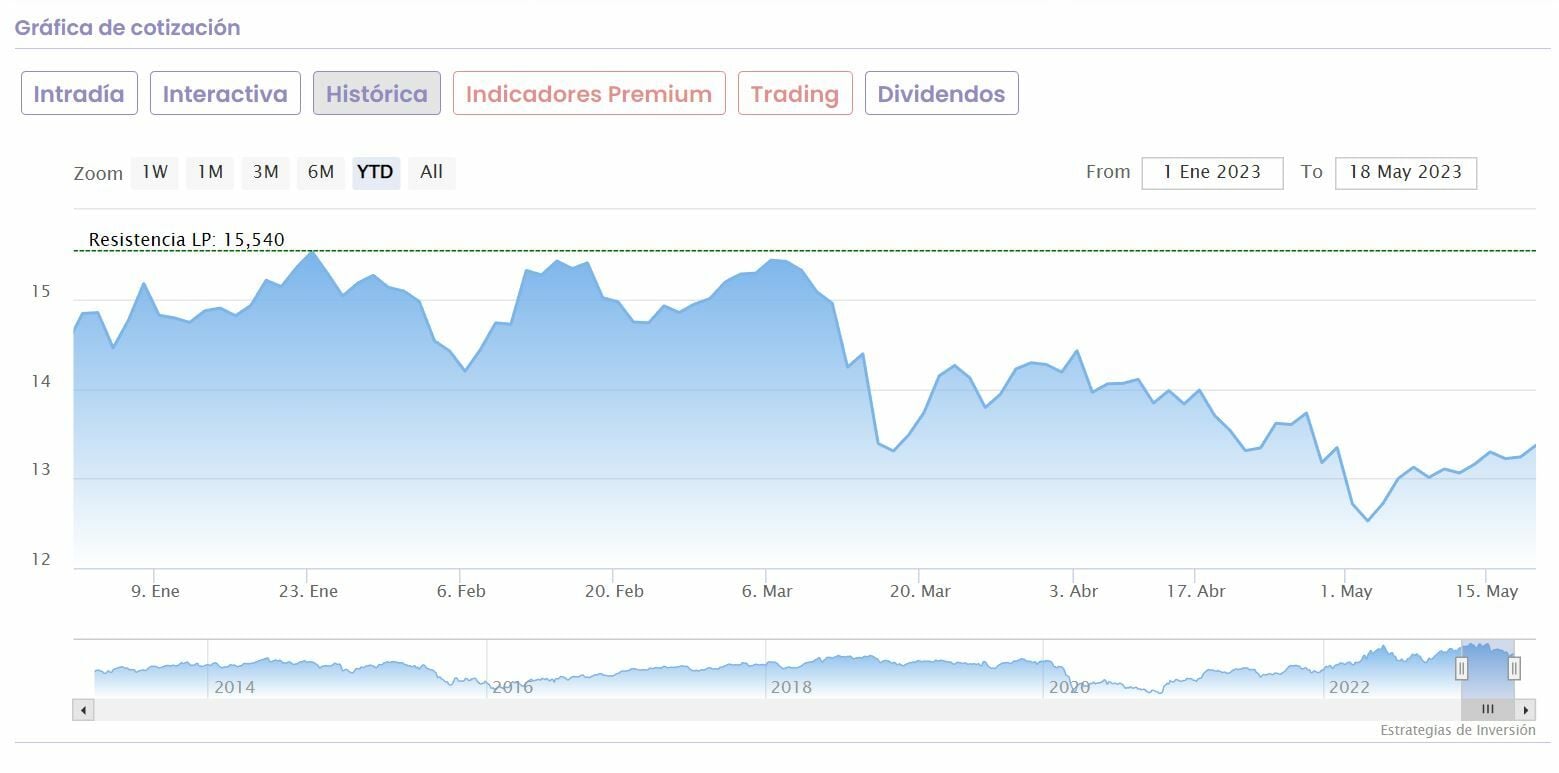
Task: Choose the 3M zoom range
Action: 265,172
